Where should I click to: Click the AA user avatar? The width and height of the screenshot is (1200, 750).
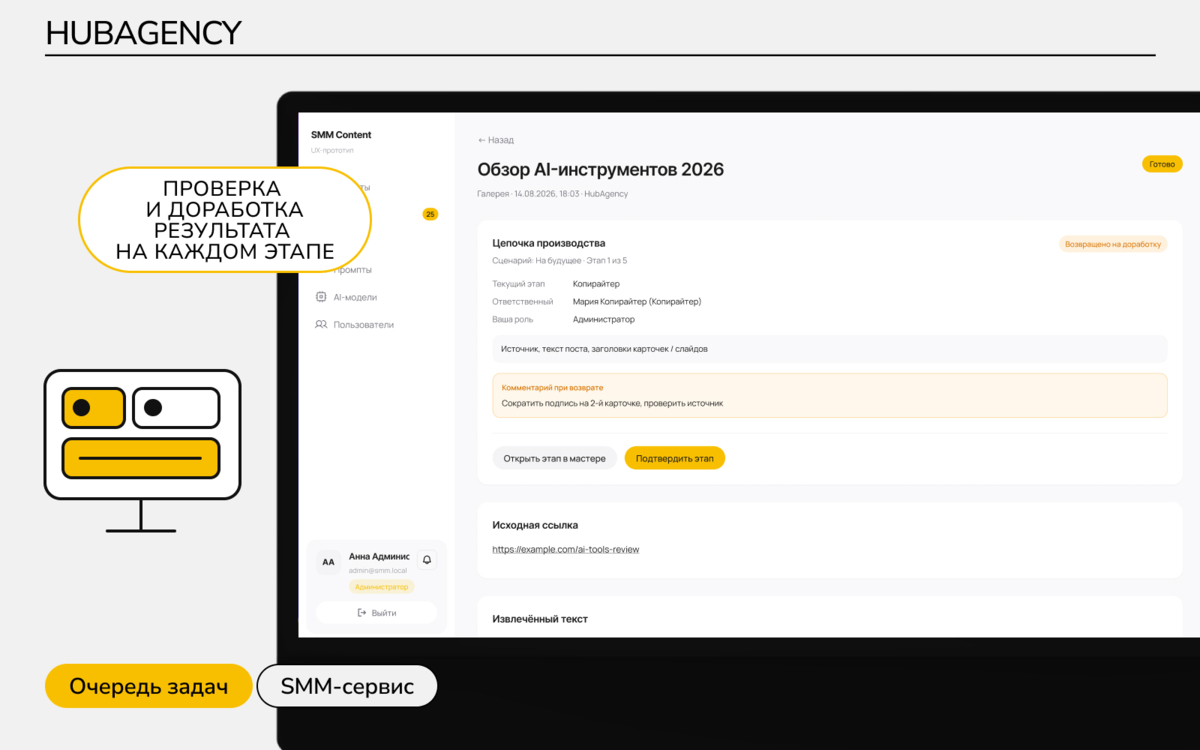click(x=328, y=563)
